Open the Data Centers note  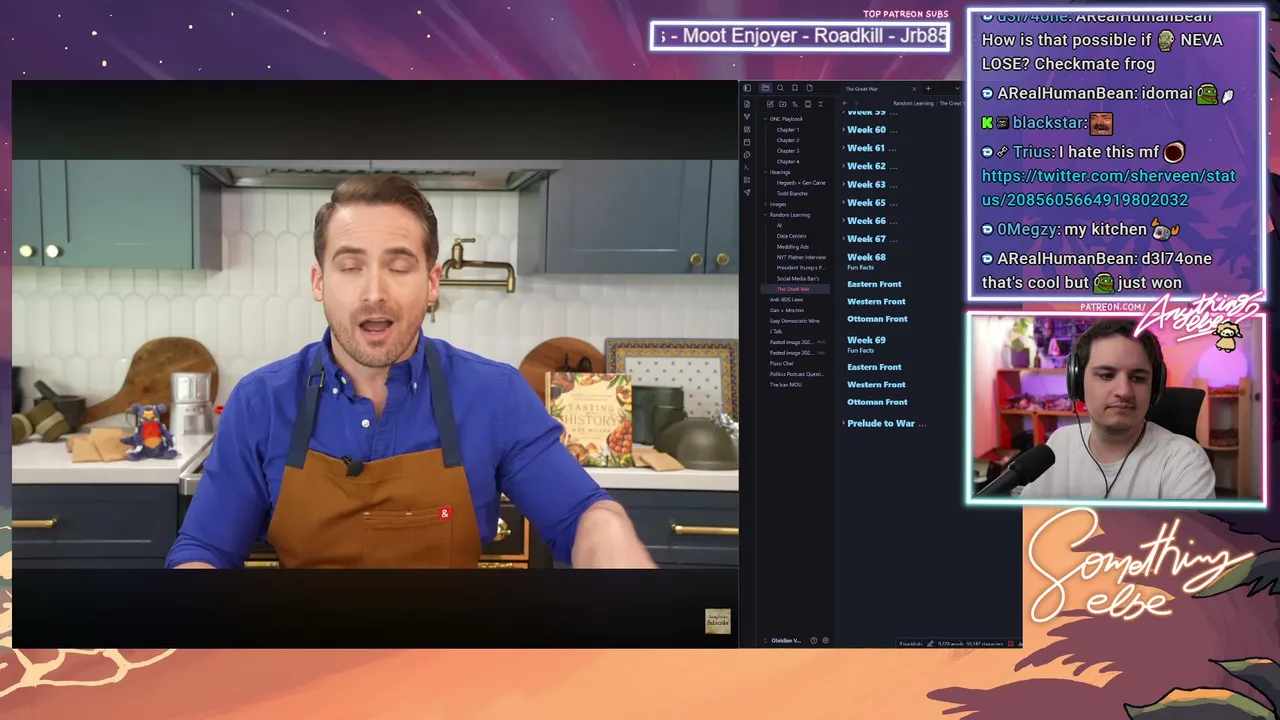791,236
